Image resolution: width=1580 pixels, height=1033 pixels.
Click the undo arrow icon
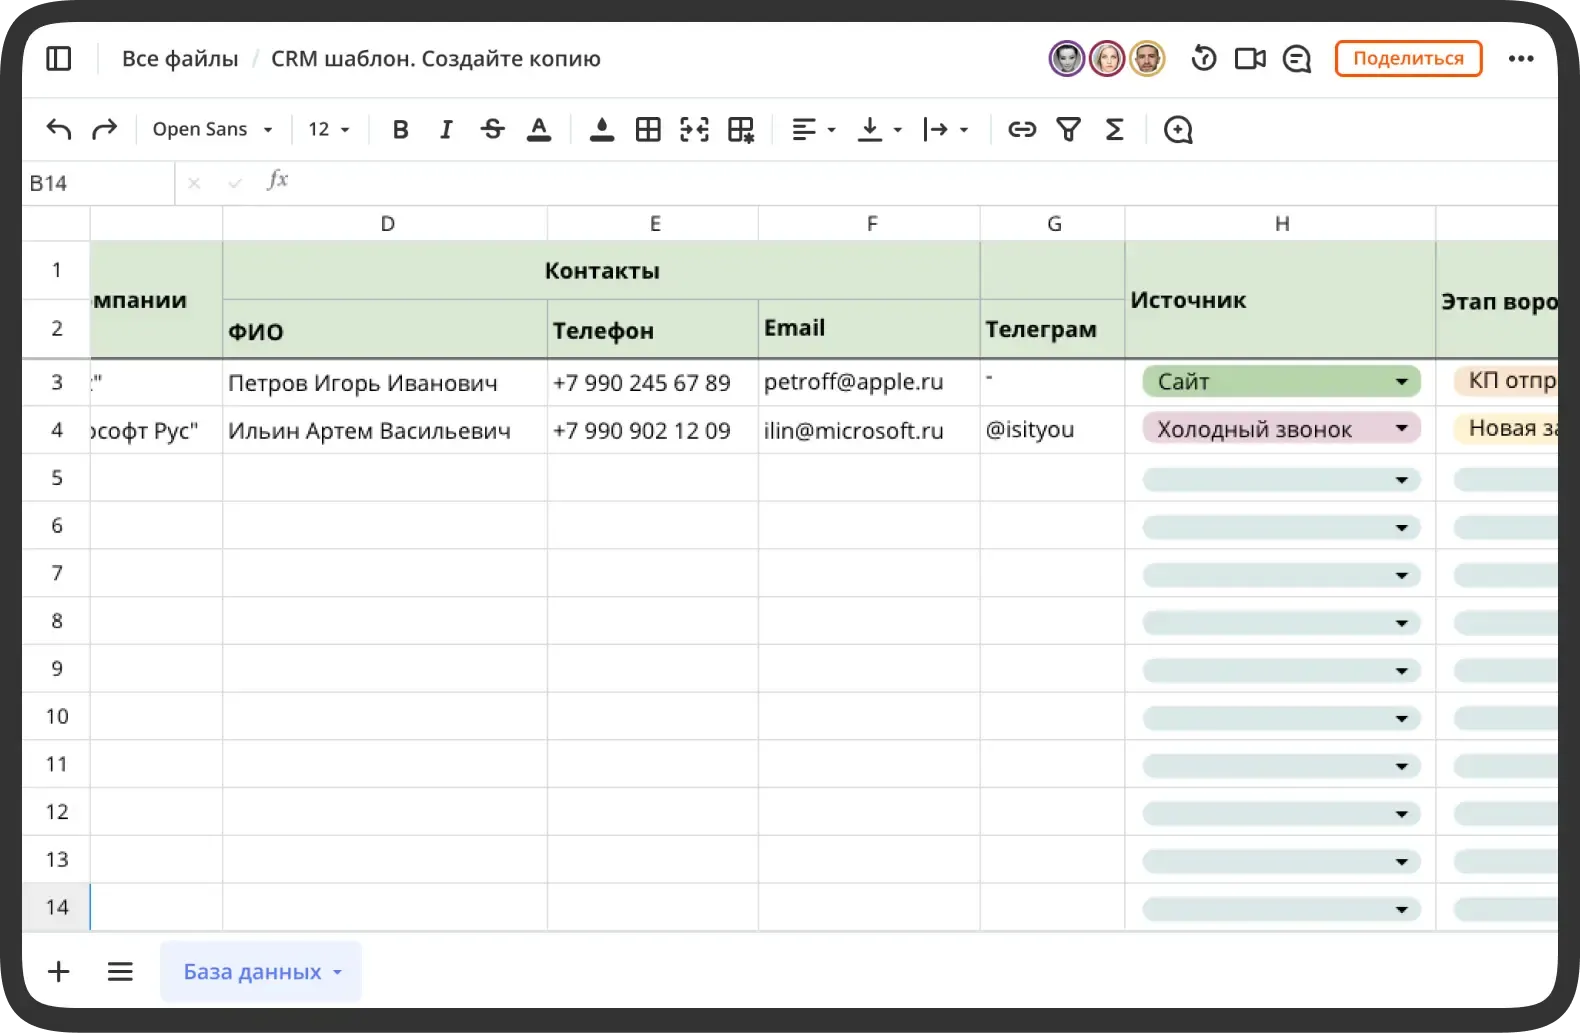(59, 129)
